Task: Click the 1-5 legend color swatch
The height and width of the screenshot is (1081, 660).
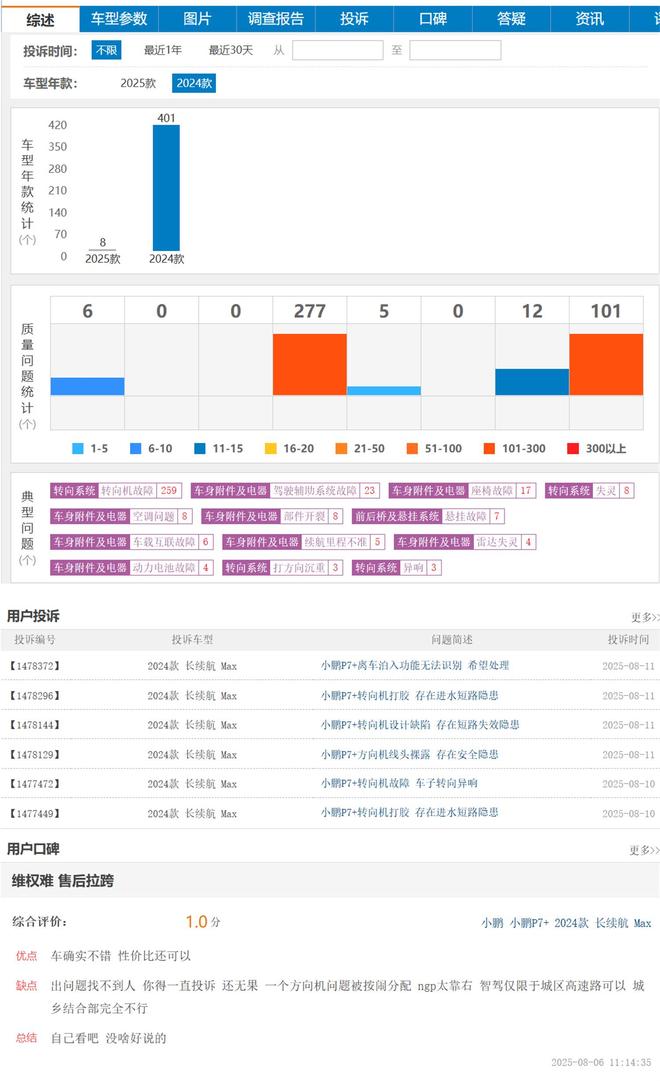Action: [x=78, y=449]
